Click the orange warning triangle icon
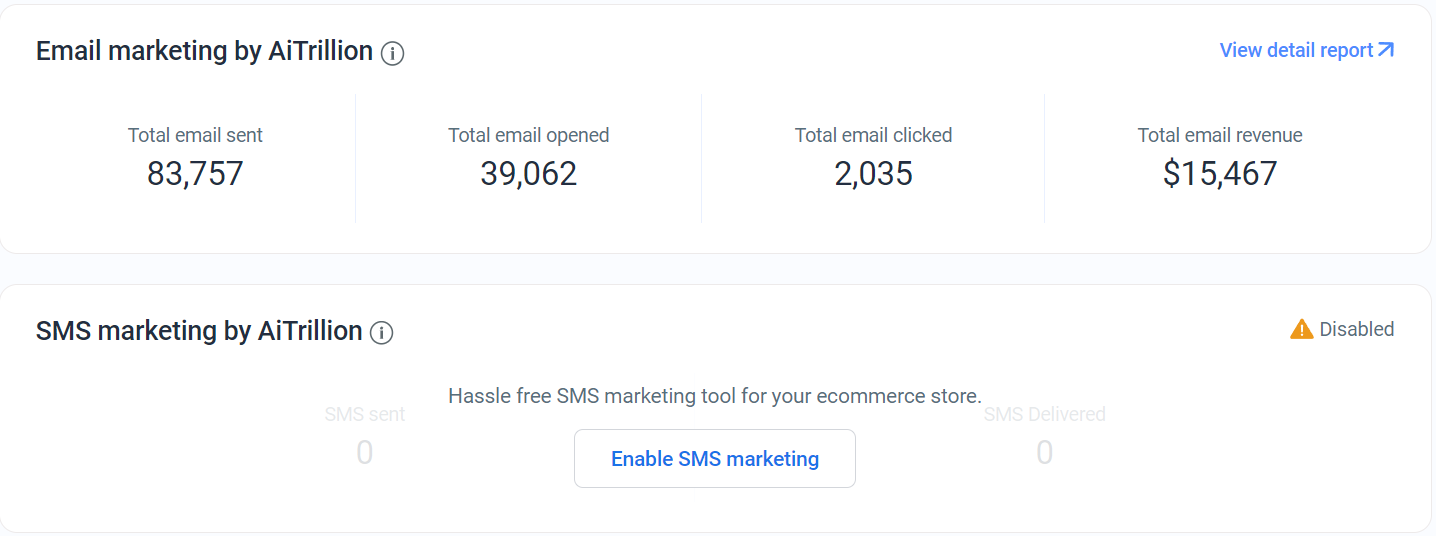The height and width of the screenshot is (536, 1436). pos(1301,329)
